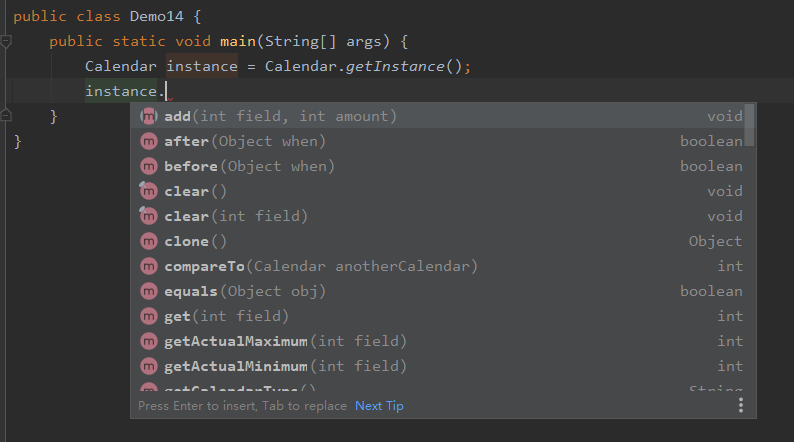Click the method icon beside add

pyautogui.click(x=149, y=116)
